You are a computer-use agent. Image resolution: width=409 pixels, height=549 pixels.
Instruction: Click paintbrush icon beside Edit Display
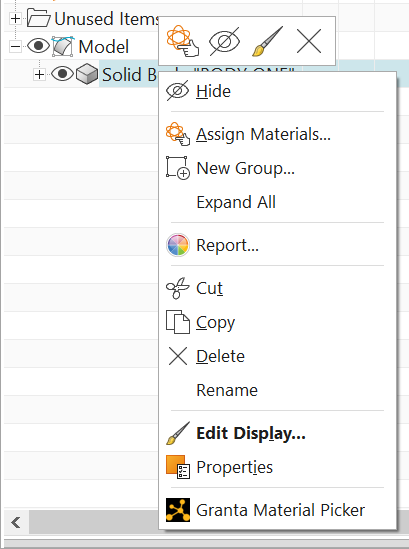click(x=178, y=433)
